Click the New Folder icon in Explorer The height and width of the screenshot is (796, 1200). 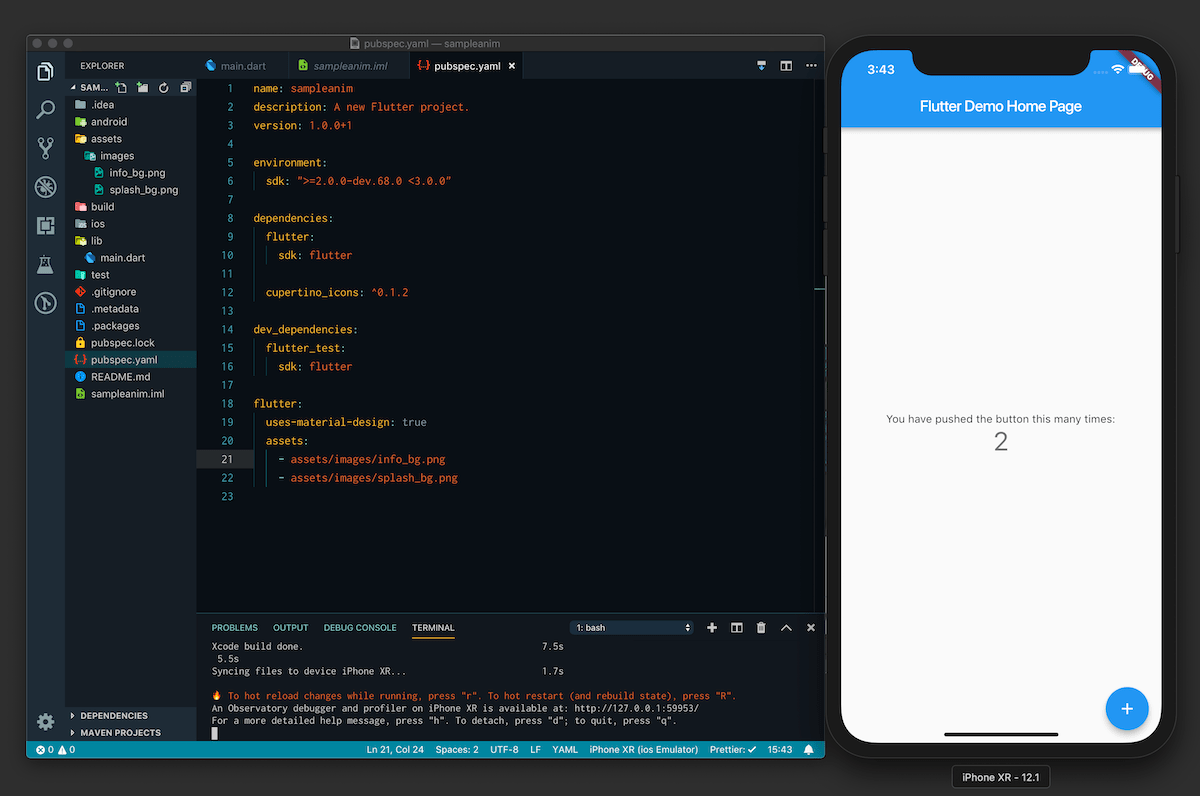(142, 88)
